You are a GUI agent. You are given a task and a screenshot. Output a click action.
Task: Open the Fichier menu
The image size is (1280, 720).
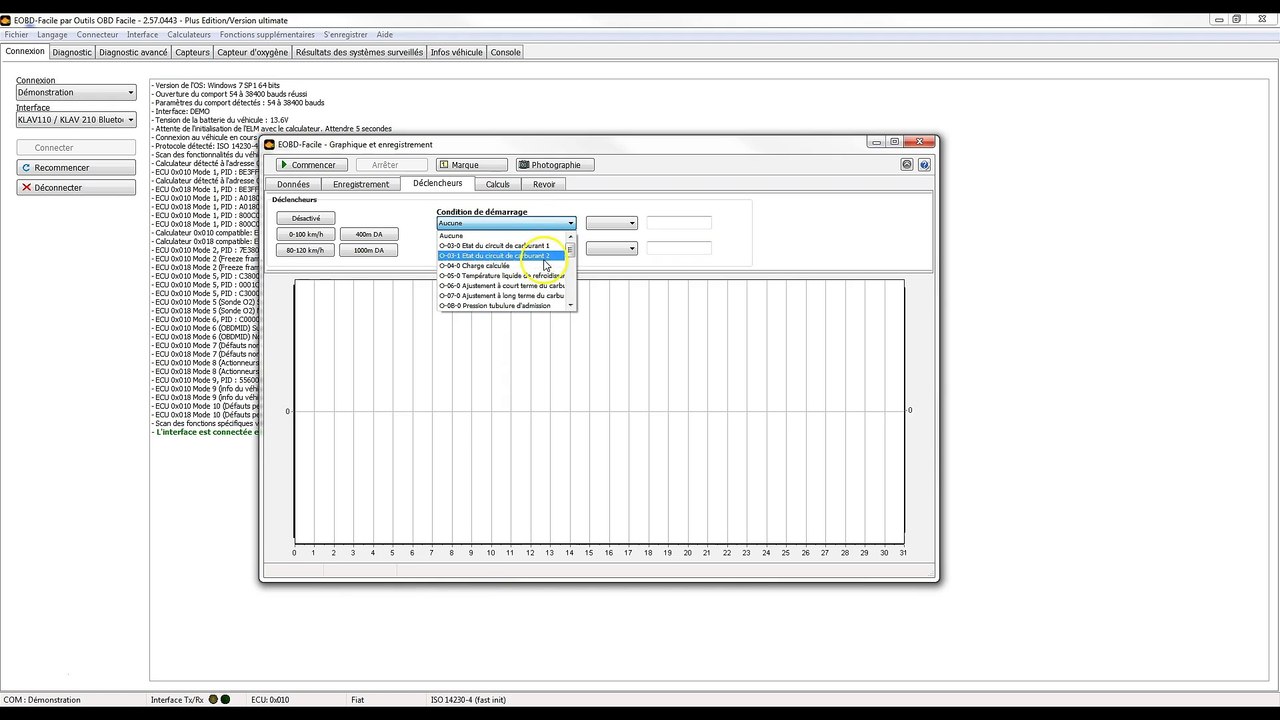tap(16, 35)
